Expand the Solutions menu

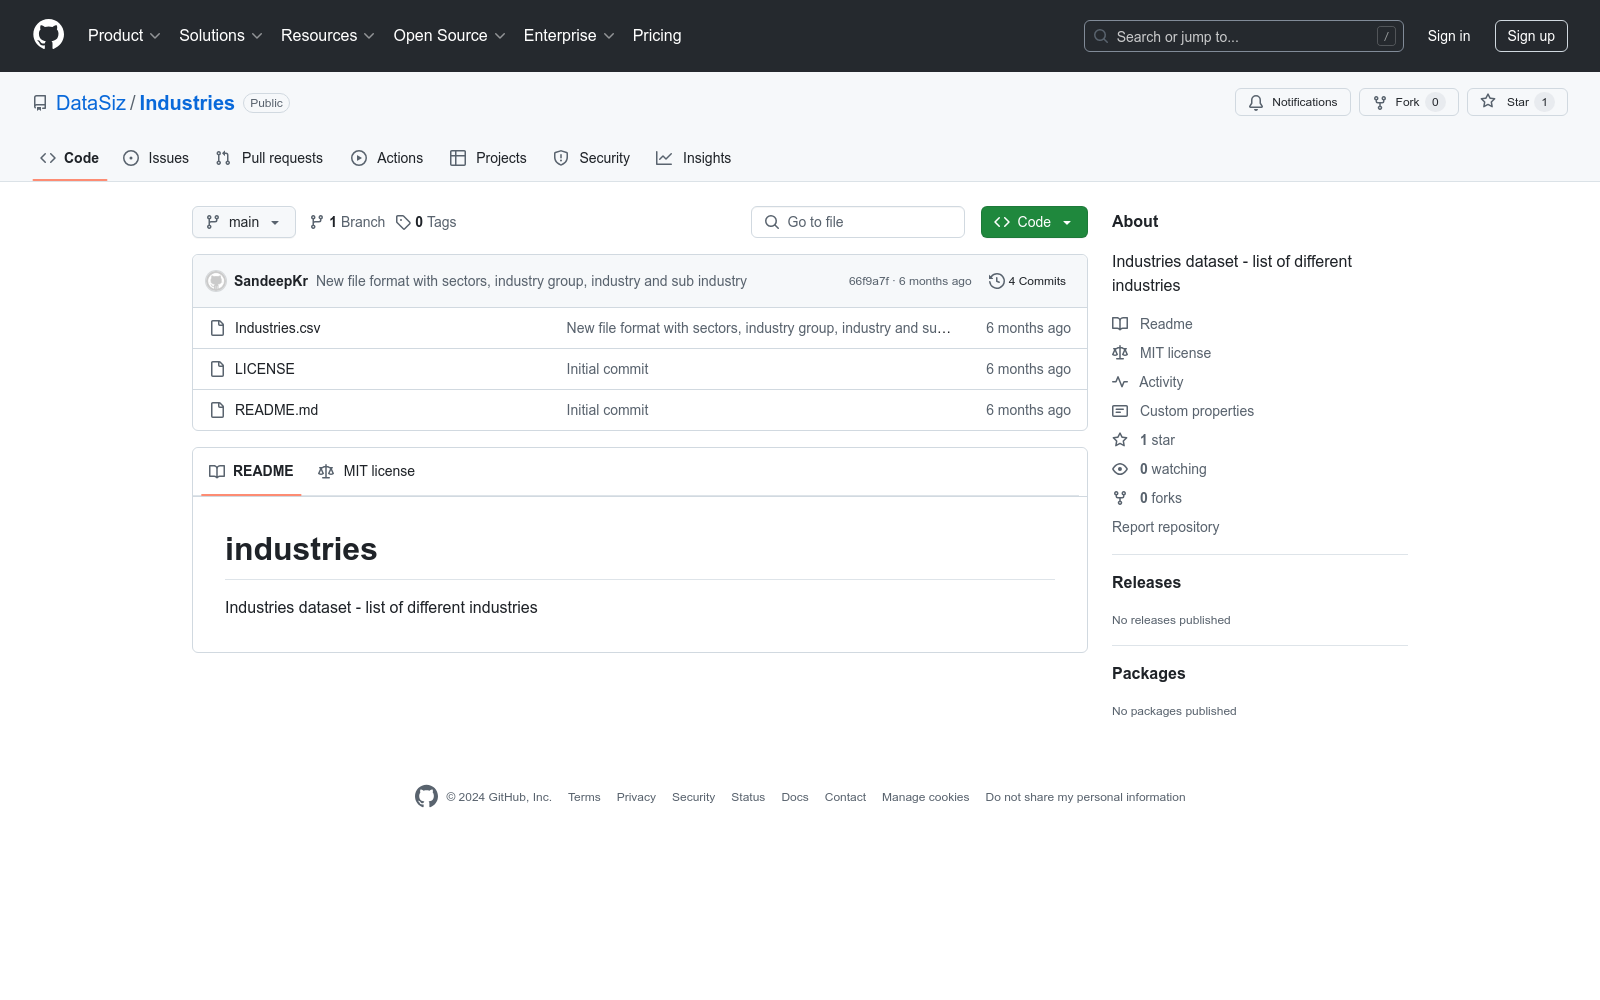tap(221, 36)
